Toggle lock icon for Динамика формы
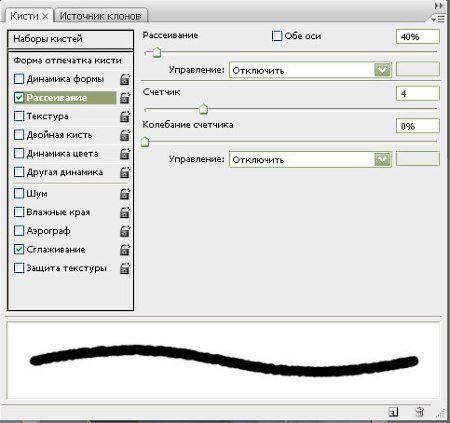 pyautogui.click(x=125, y=79)
